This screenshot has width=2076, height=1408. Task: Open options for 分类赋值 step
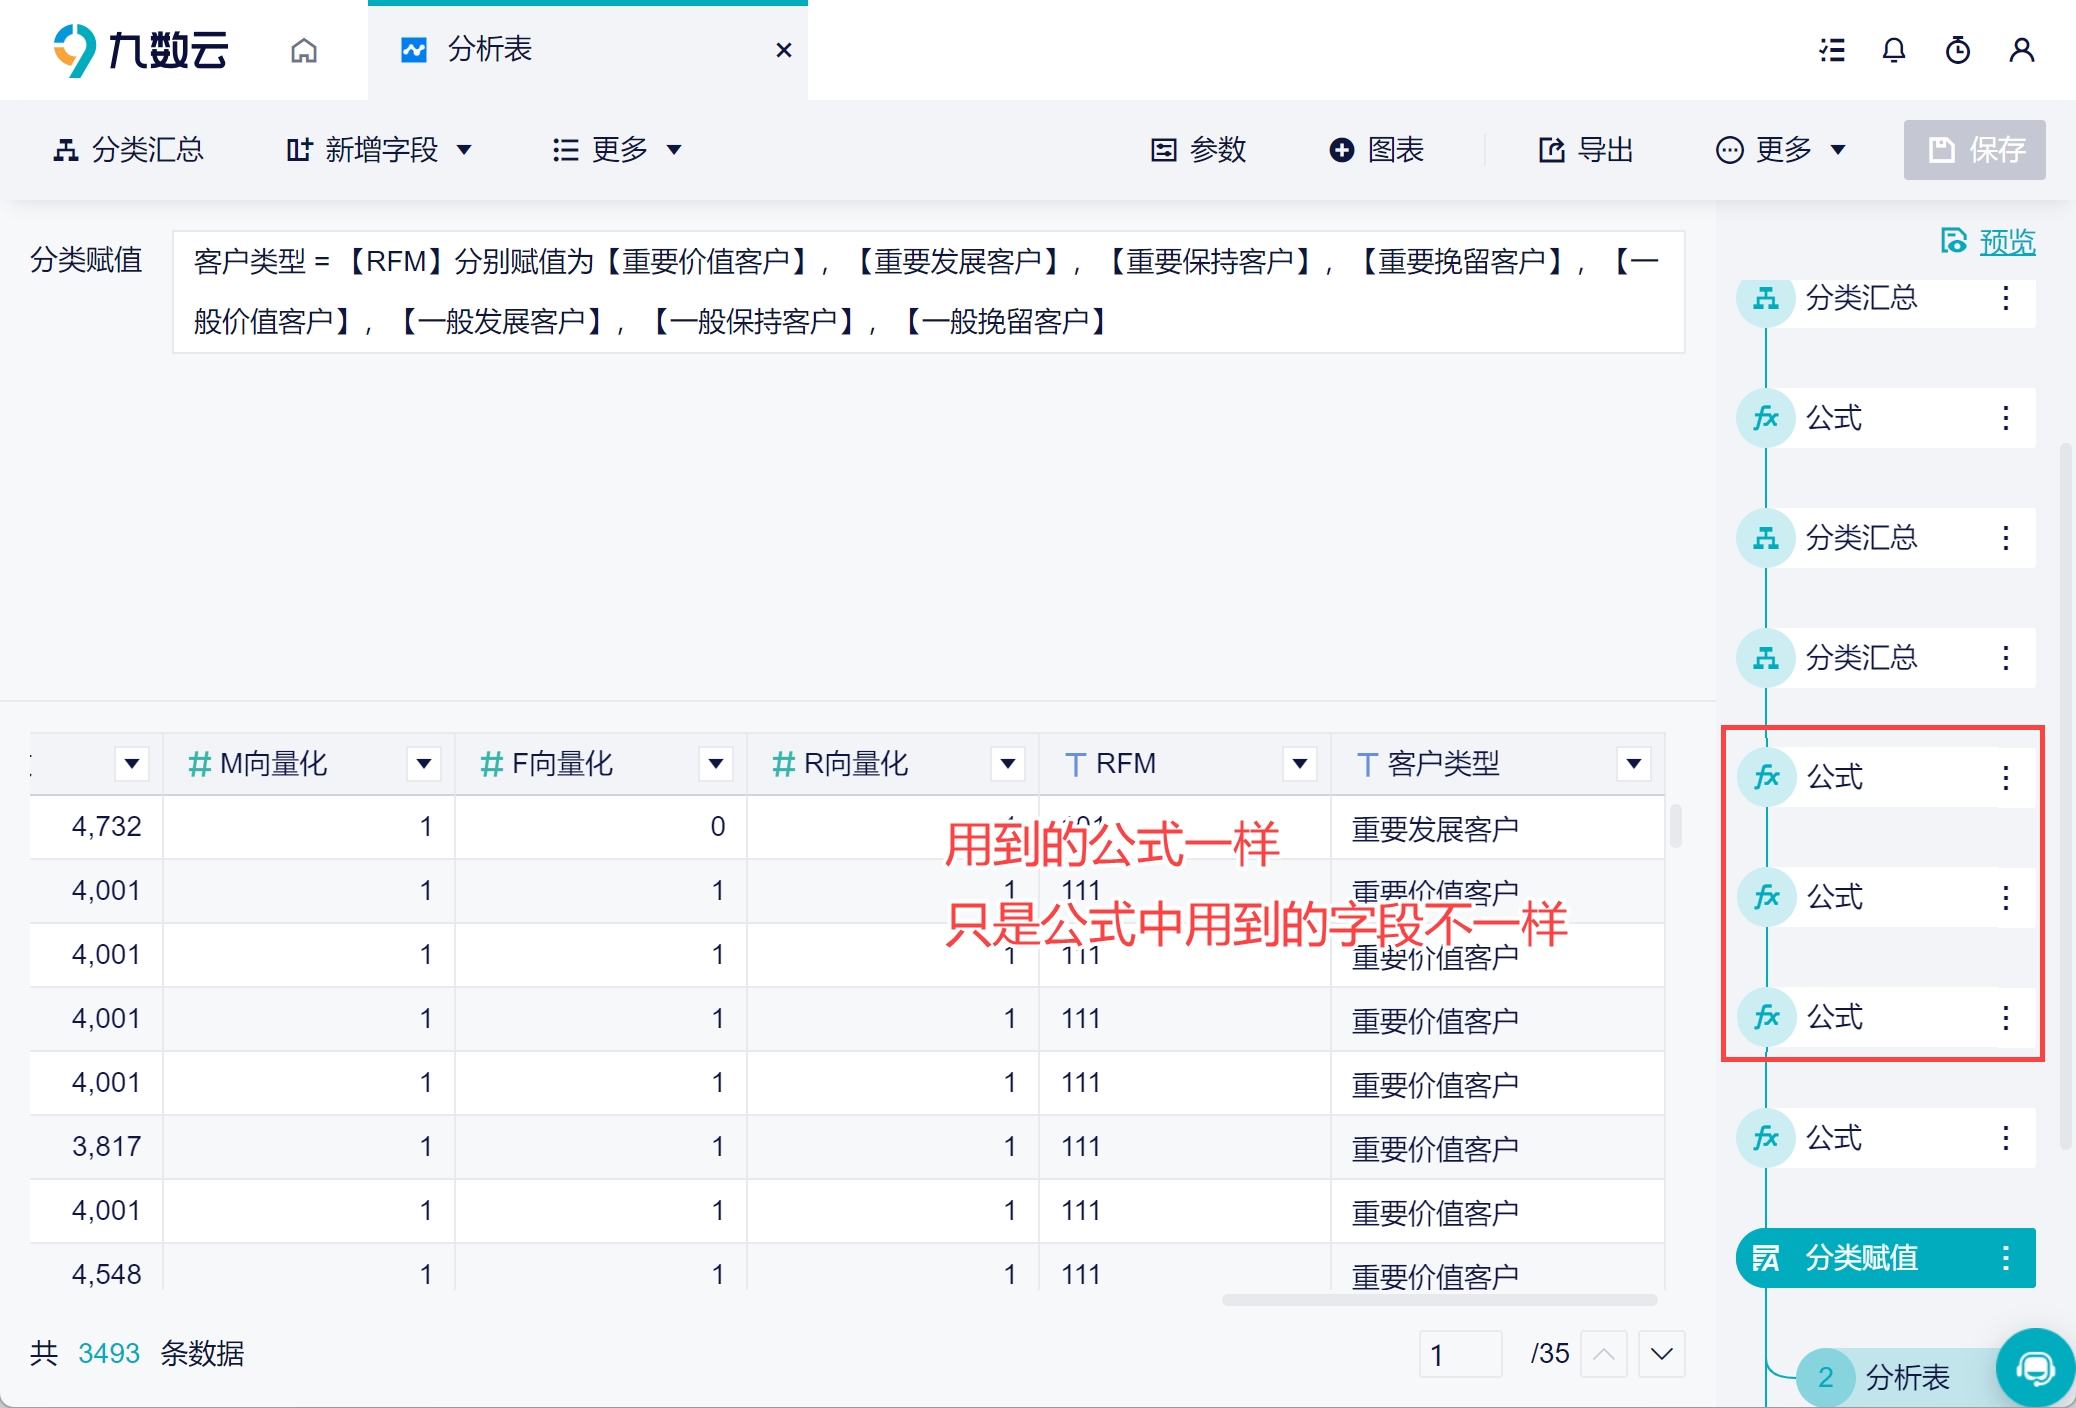[2005, 1258]
